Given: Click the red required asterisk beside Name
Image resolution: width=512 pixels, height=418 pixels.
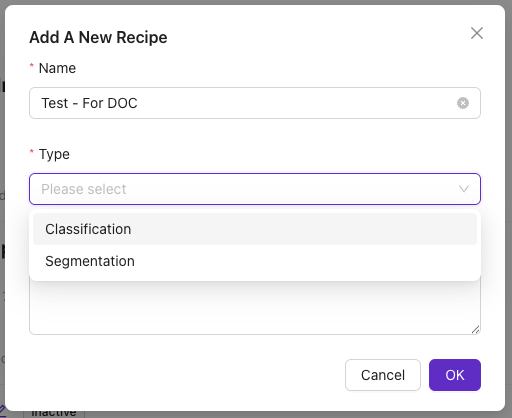Looking at the screenshot, I should (x=32, y=66).
